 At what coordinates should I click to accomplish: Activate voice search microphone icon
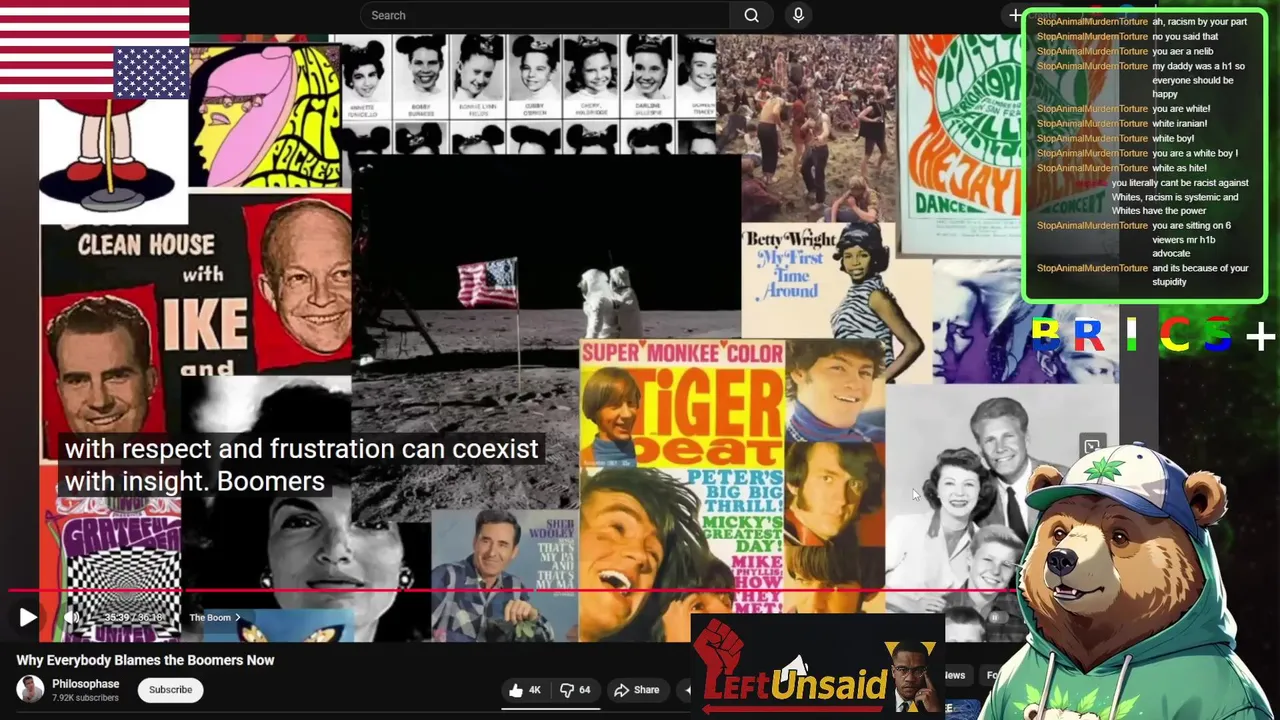(x=798, y=15)
